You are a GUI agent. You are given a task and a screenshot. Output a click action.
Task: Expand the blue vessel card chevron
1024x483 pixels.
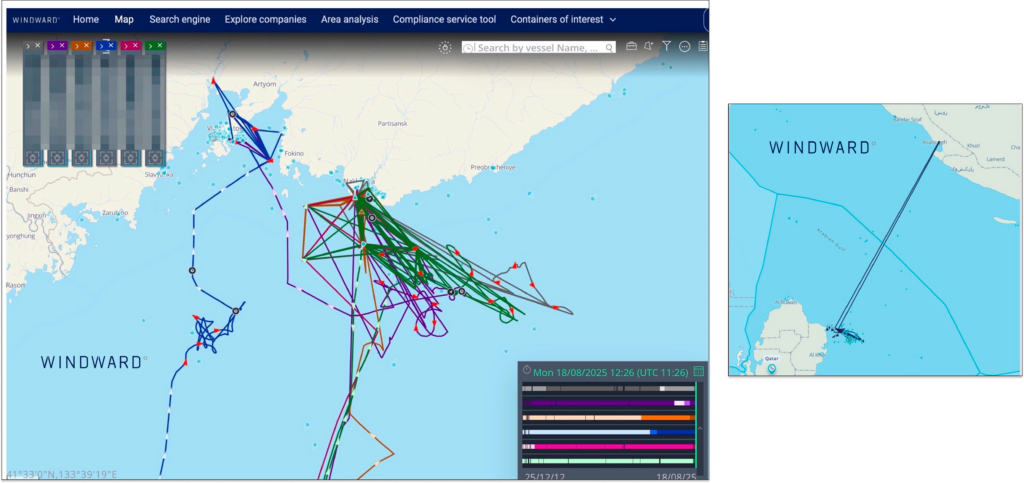[101, 46]
